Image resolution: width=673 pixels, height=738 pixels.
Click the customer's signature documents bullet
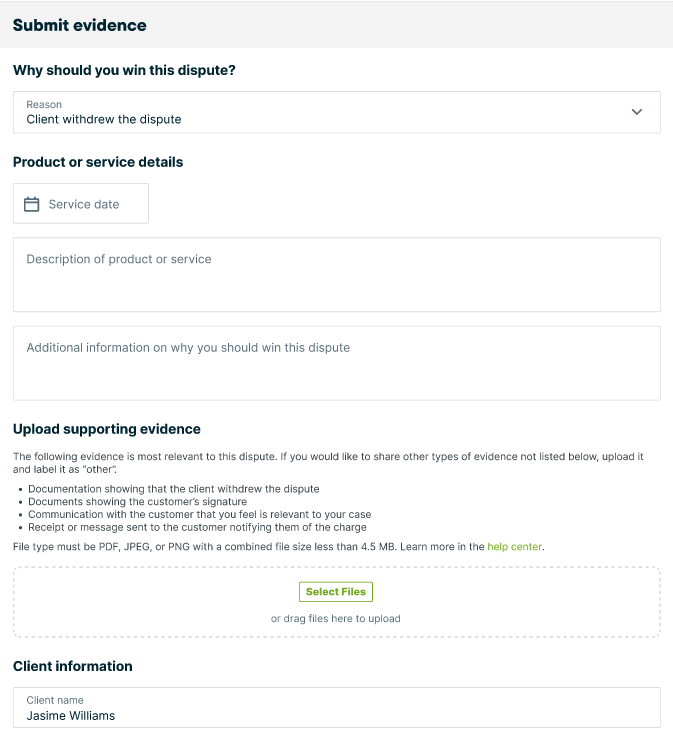(137, 501)
